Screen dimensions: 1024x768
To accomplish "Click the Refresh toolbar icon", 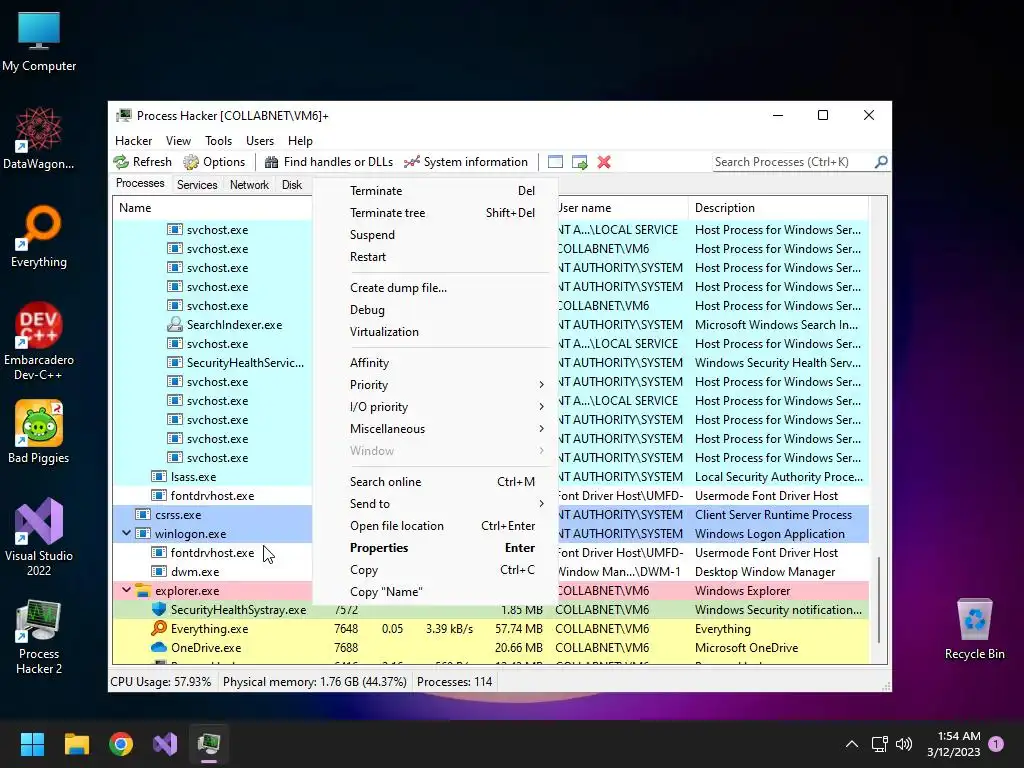I will [121, 162].
